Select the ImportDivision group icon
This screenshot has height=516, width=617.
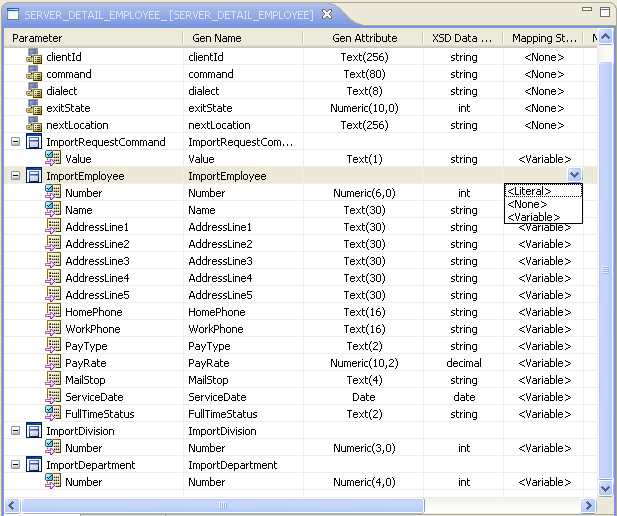point(34,431)
